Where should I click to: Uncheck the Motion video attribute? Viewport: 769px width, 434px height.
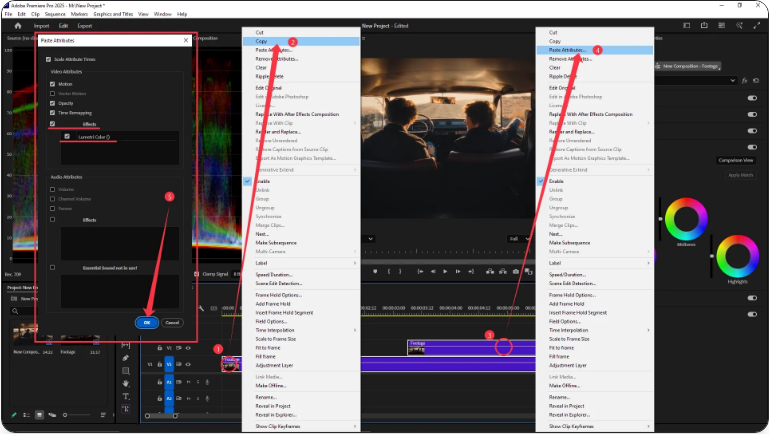click(53, 84)
